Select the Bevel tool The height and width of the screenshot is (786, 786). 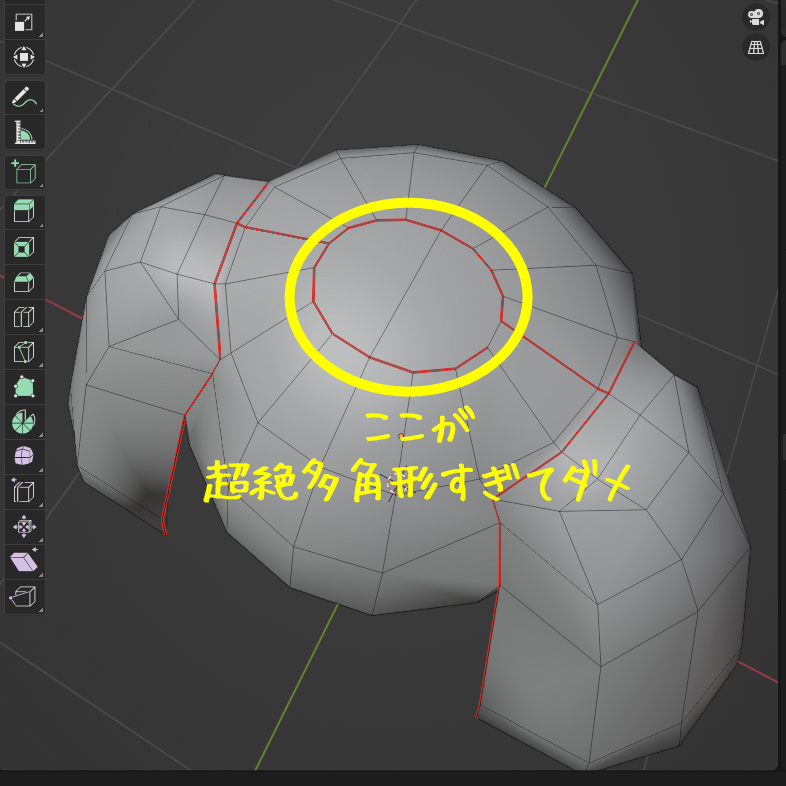coord(24,282)
